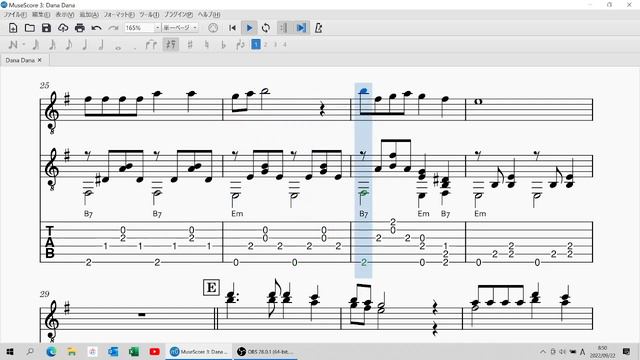Select rehearsal mark E in the score
Viewport: 640px width, 360px height.
coord(211,287)
